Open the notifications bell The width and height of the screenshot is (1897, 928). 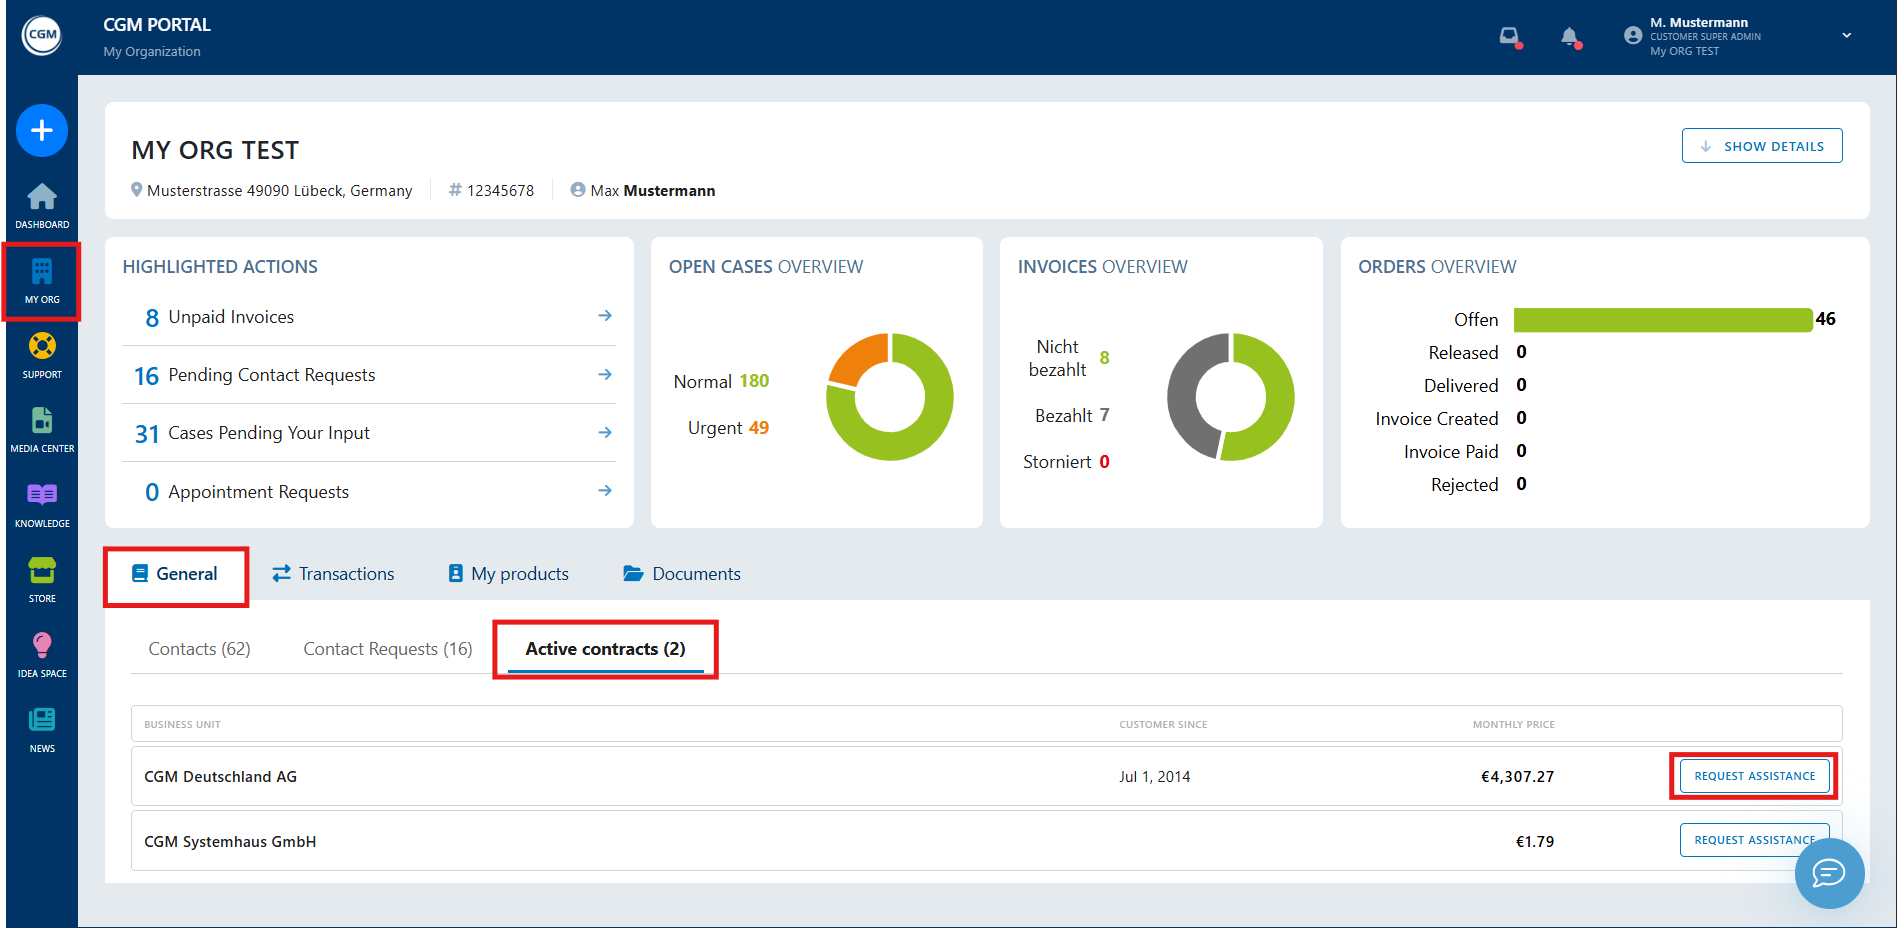1570,38
